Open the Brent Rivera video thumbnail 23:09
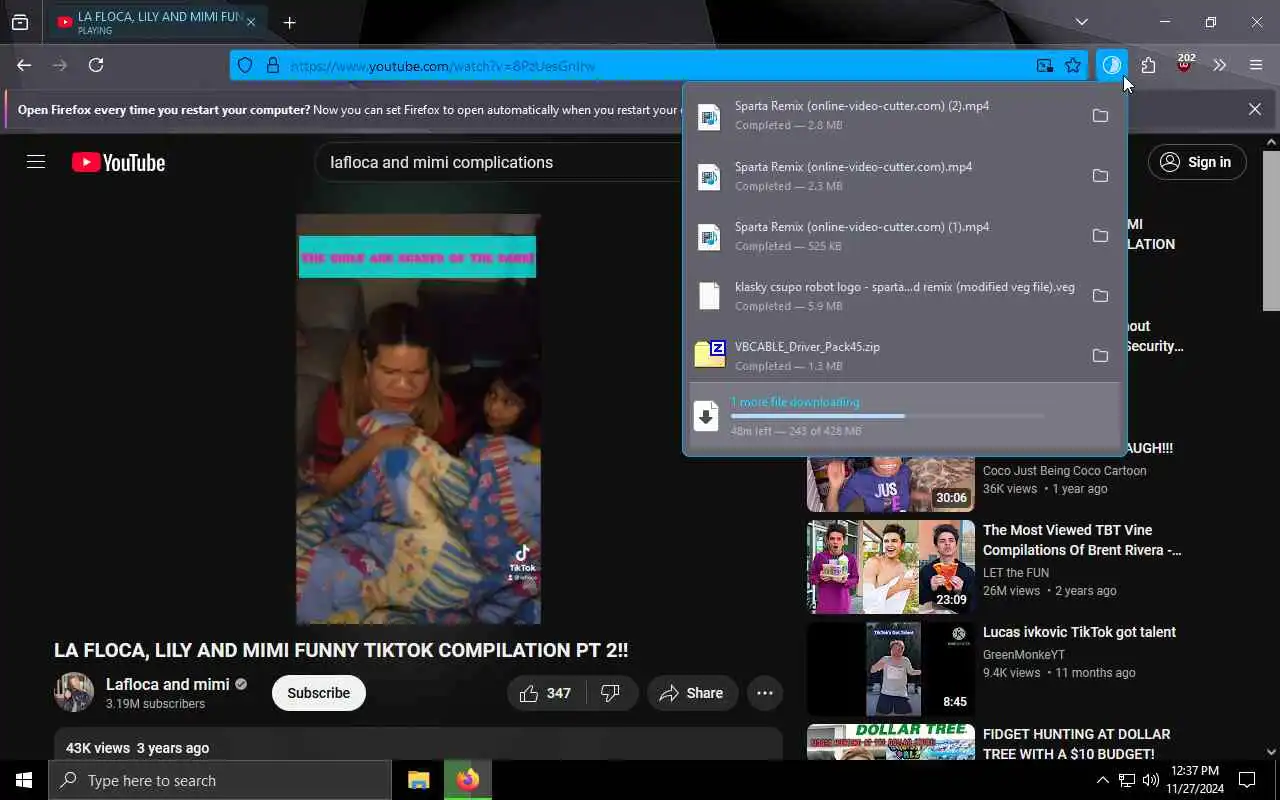This screenshot has width=1280, height=800. pyautogui.click(x=891, y=567)
